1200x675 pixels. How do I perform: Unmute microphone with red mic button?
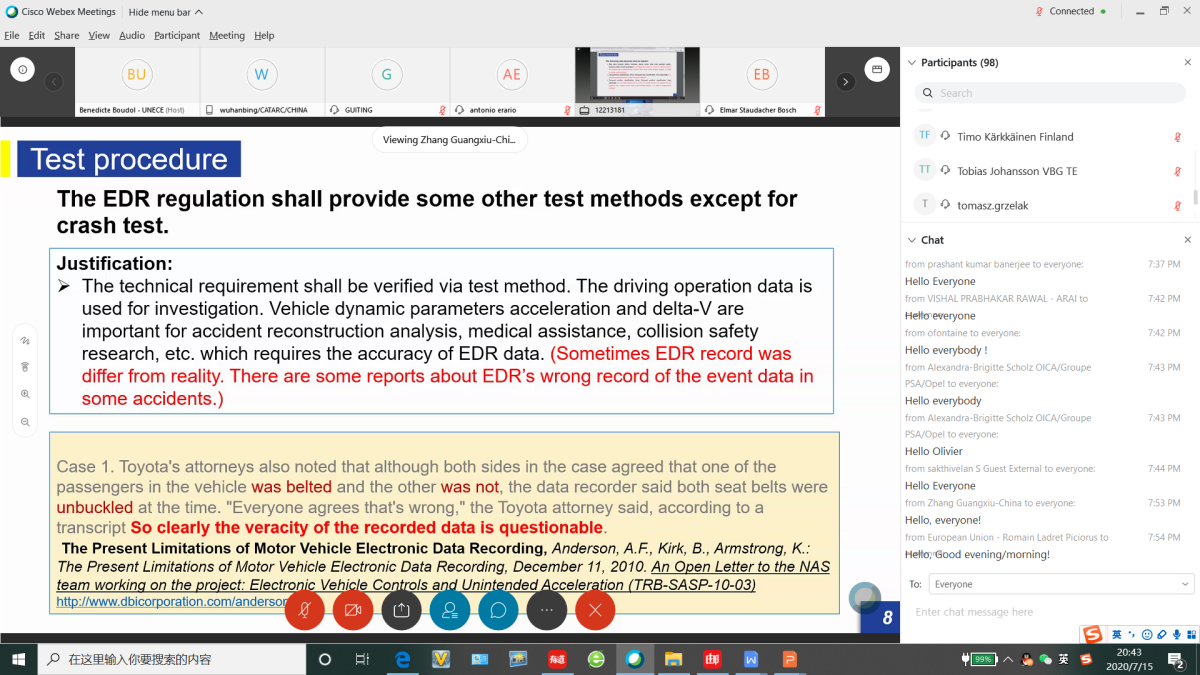304,610
